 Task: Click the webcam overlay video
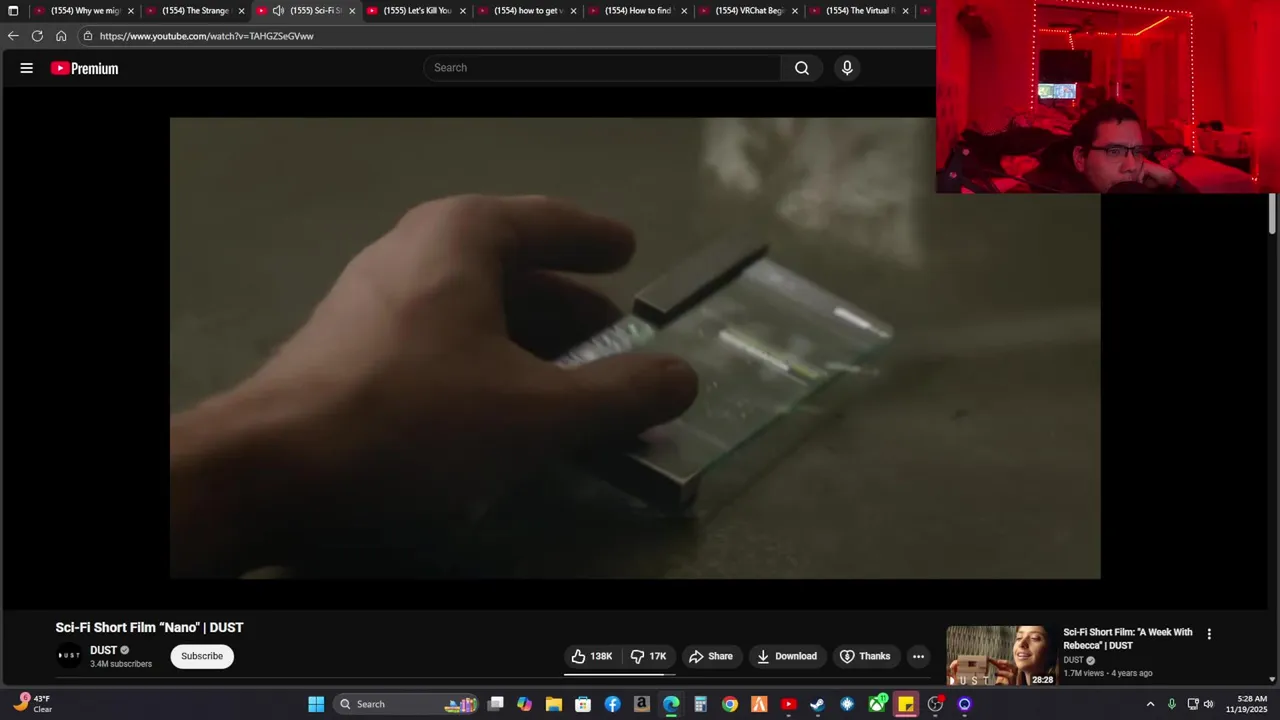[1108, 96]
